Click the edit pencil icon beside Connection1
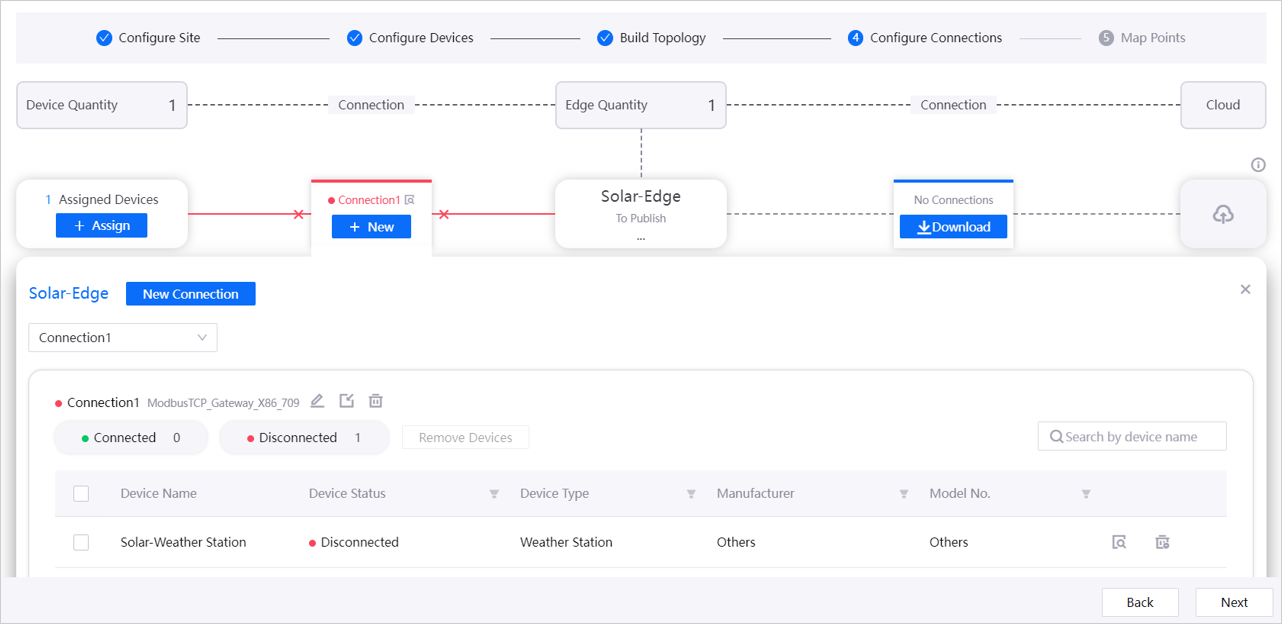The image size is (1282, 624). pyautogui.click(x=317, y=401)
